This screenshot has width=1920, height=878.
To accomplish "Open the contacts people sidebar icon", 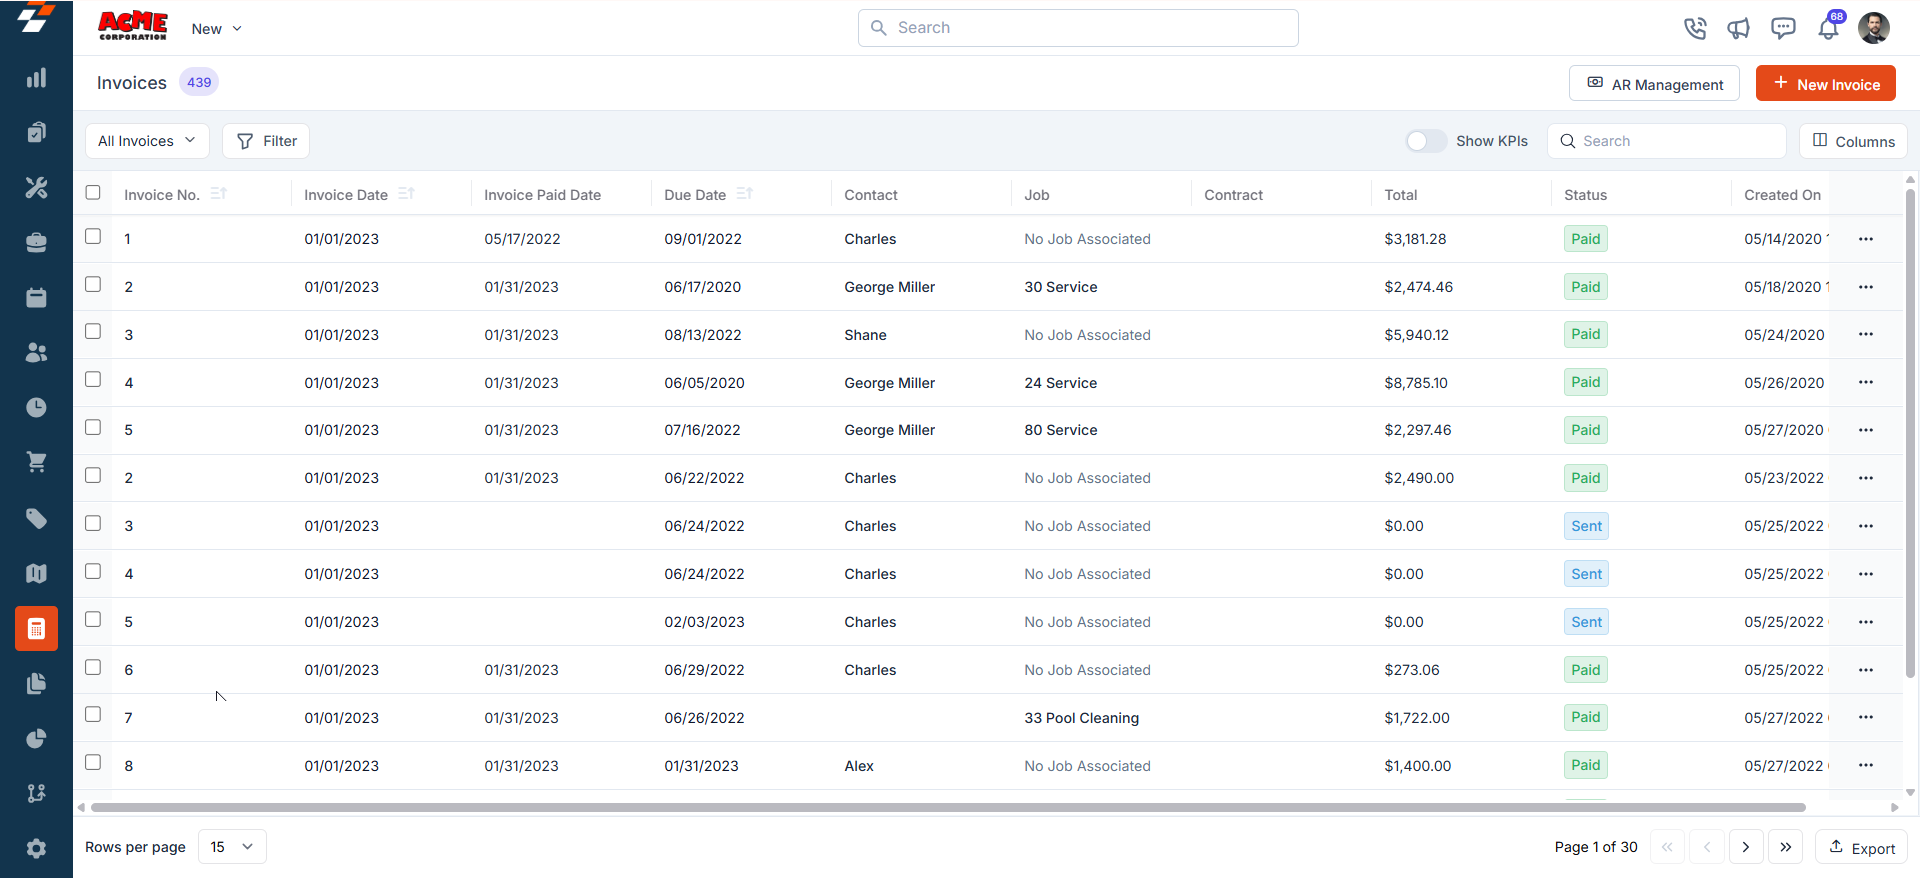I will pos(36,353).
